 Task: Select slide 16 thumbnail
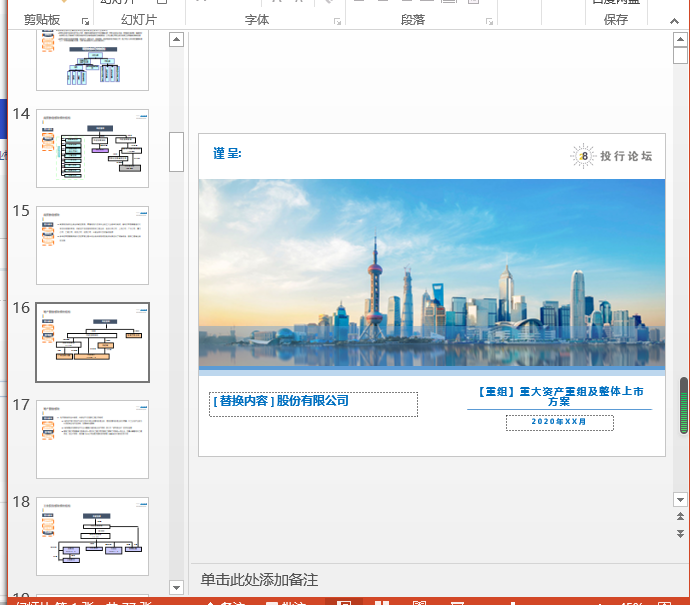pos(92,342)
